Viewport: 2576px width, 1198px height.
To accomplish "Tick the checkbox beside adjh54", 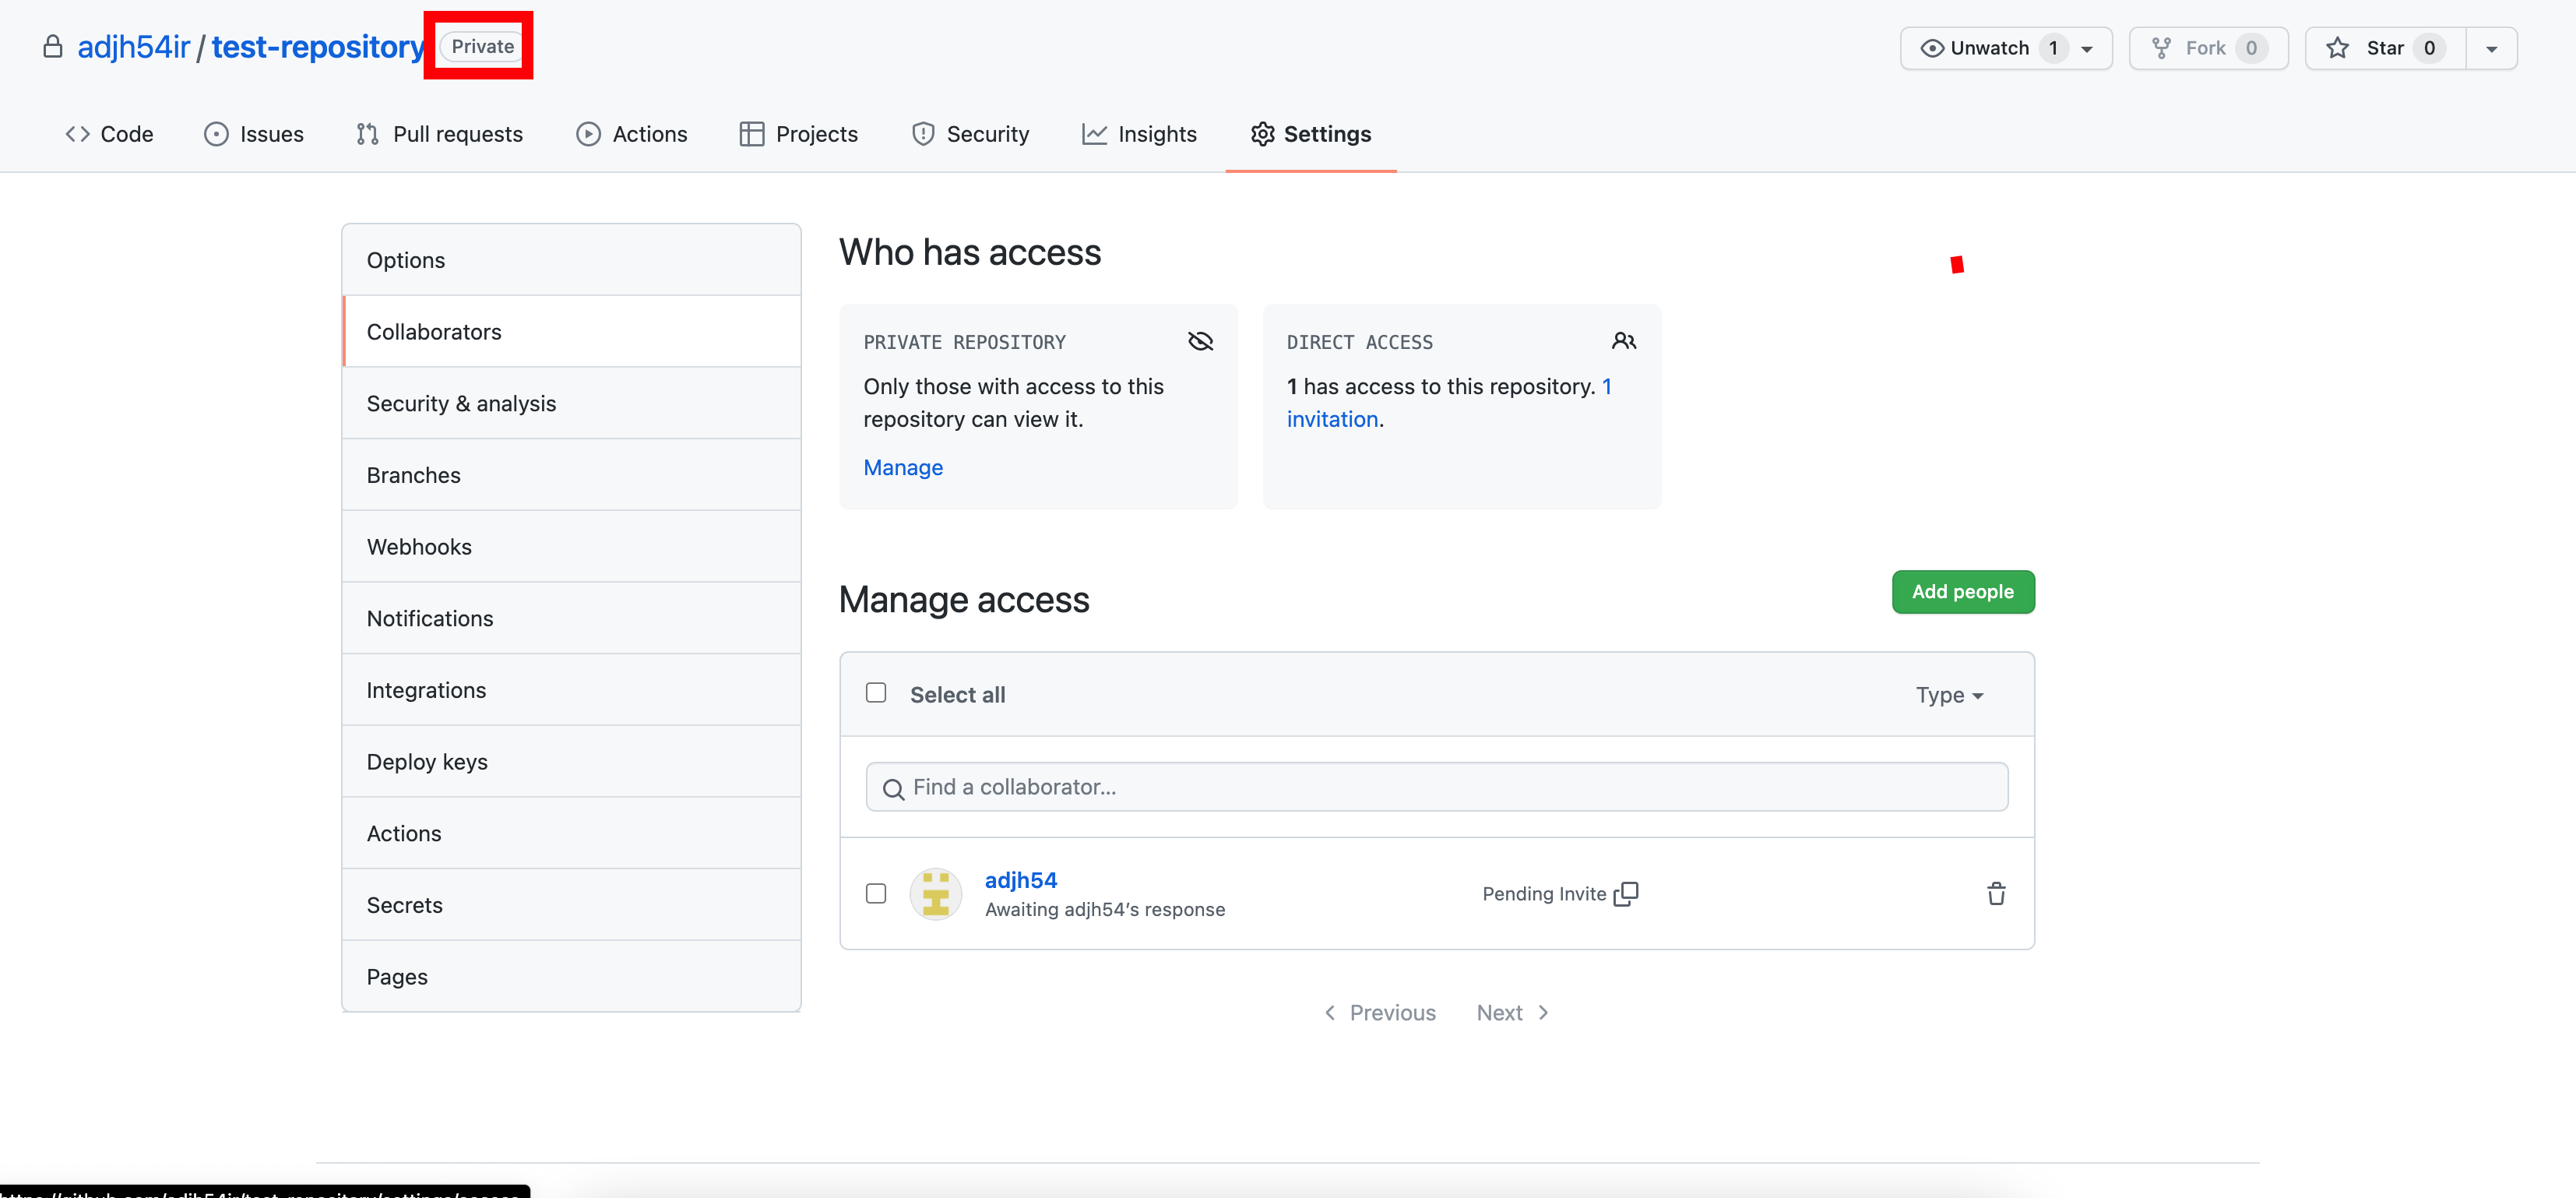I will pos(876,893).
